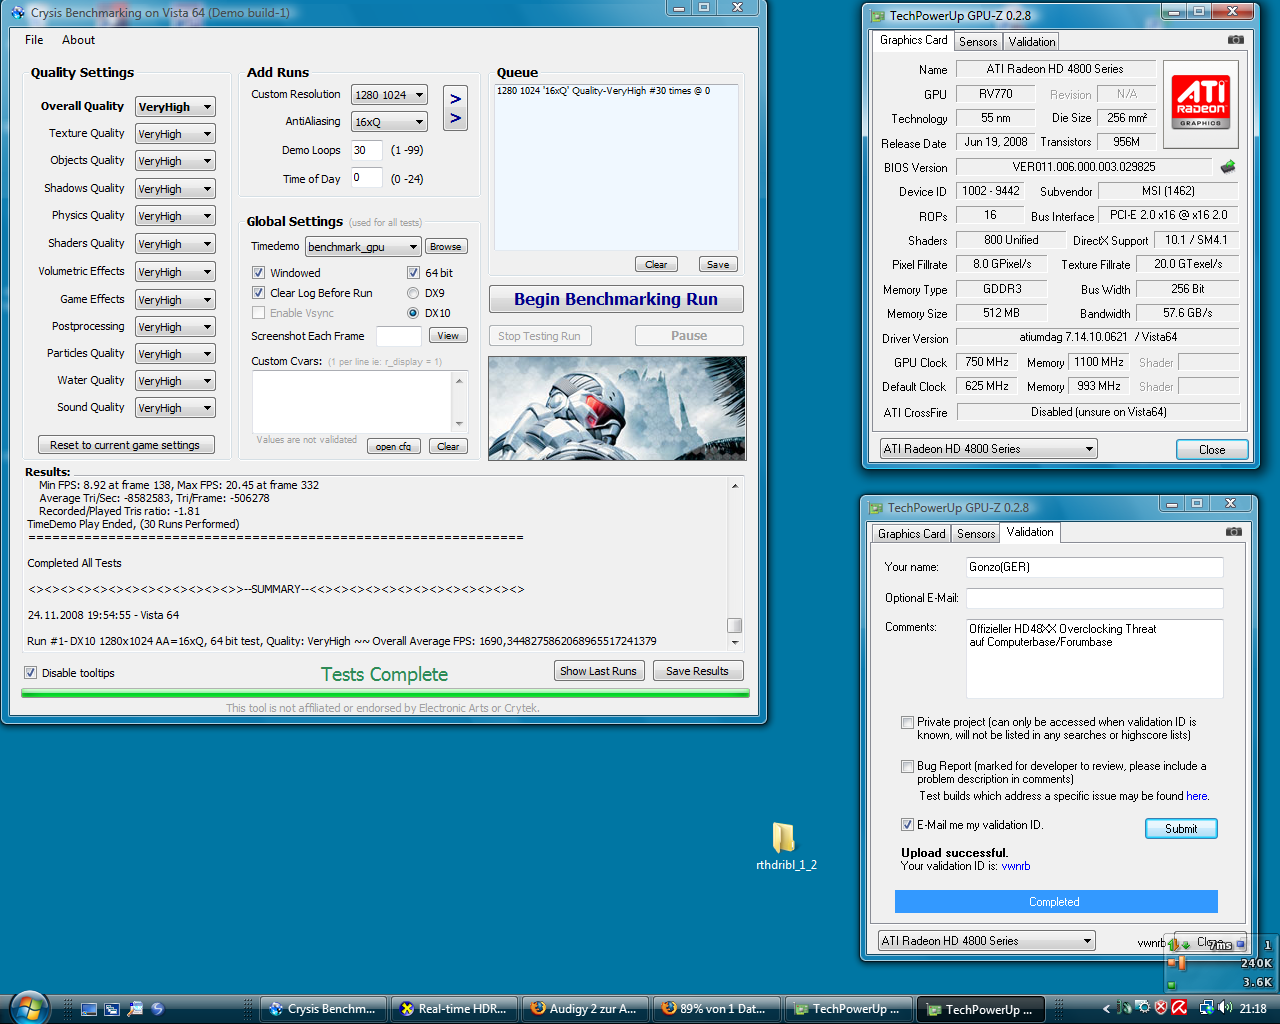Click the Show Desktop quick launch icon

click(x=89, y=1009)
